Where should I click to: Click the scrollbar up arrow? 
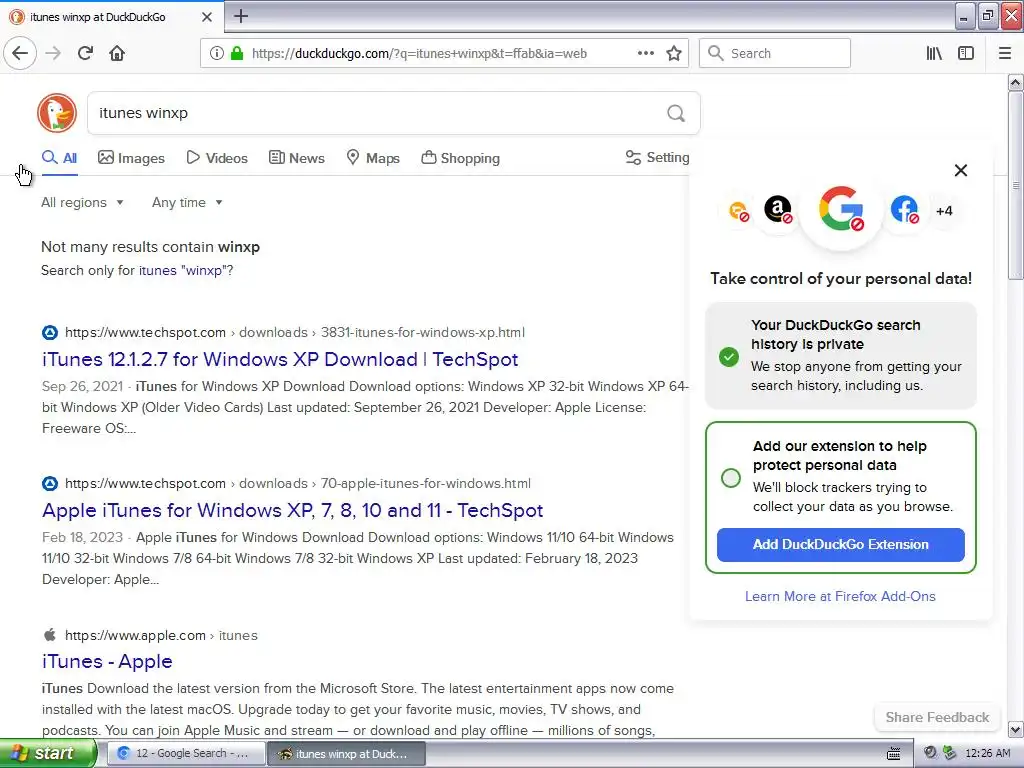1015,82
